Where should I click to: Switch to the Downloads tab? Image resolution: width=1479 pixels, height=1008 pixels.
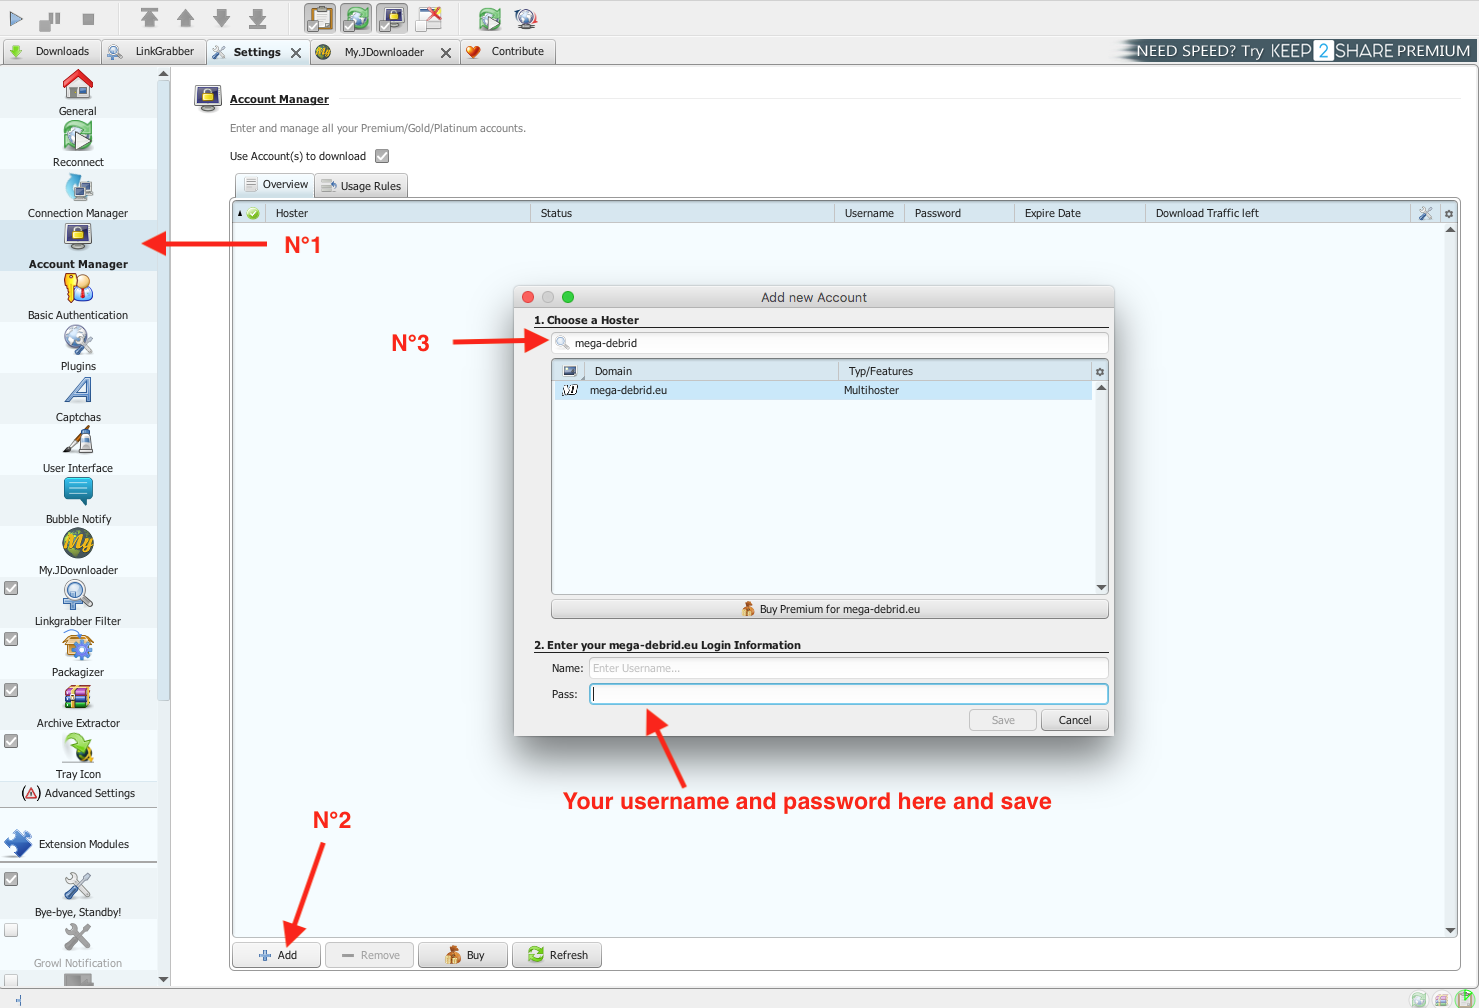point(50,51)
